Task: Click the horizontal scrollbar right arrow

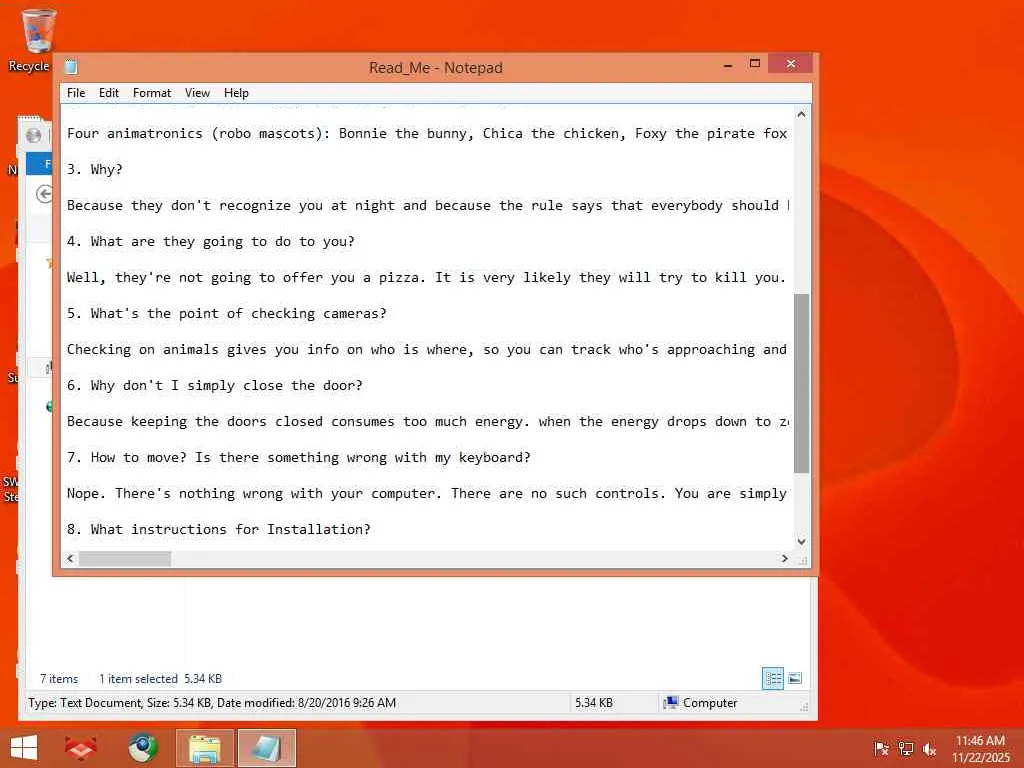Action: click(x=785, y=558)
